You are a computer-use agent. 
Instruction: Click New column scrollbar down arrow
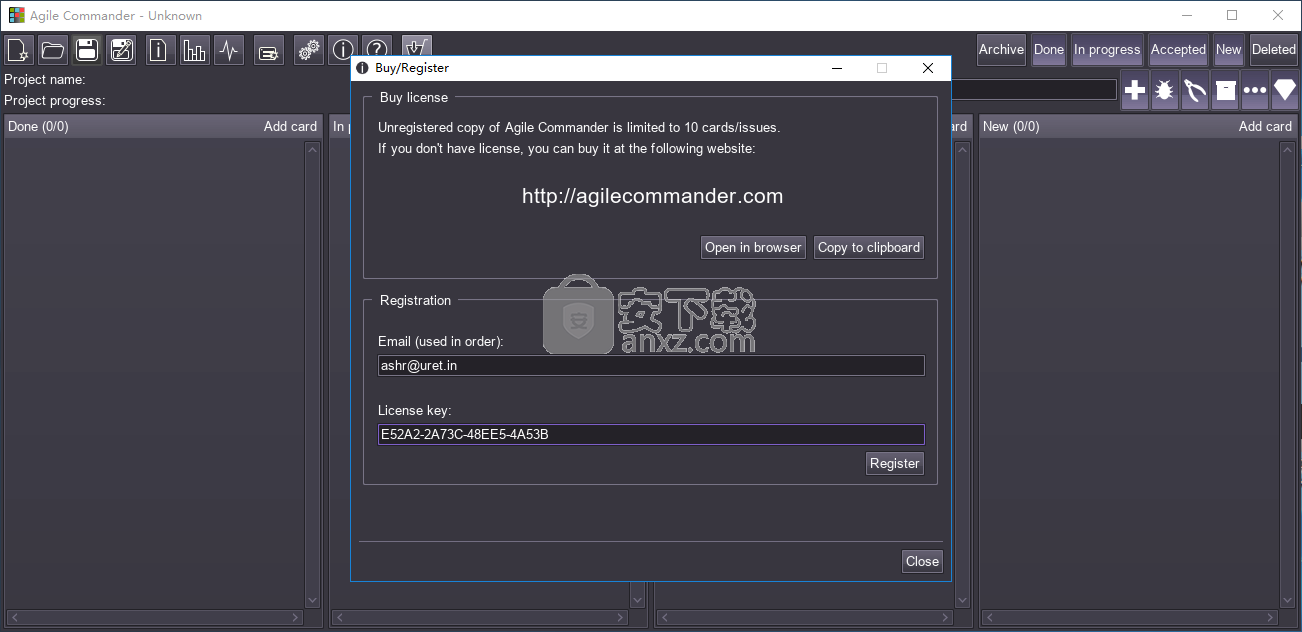[x=1287, y=600]
